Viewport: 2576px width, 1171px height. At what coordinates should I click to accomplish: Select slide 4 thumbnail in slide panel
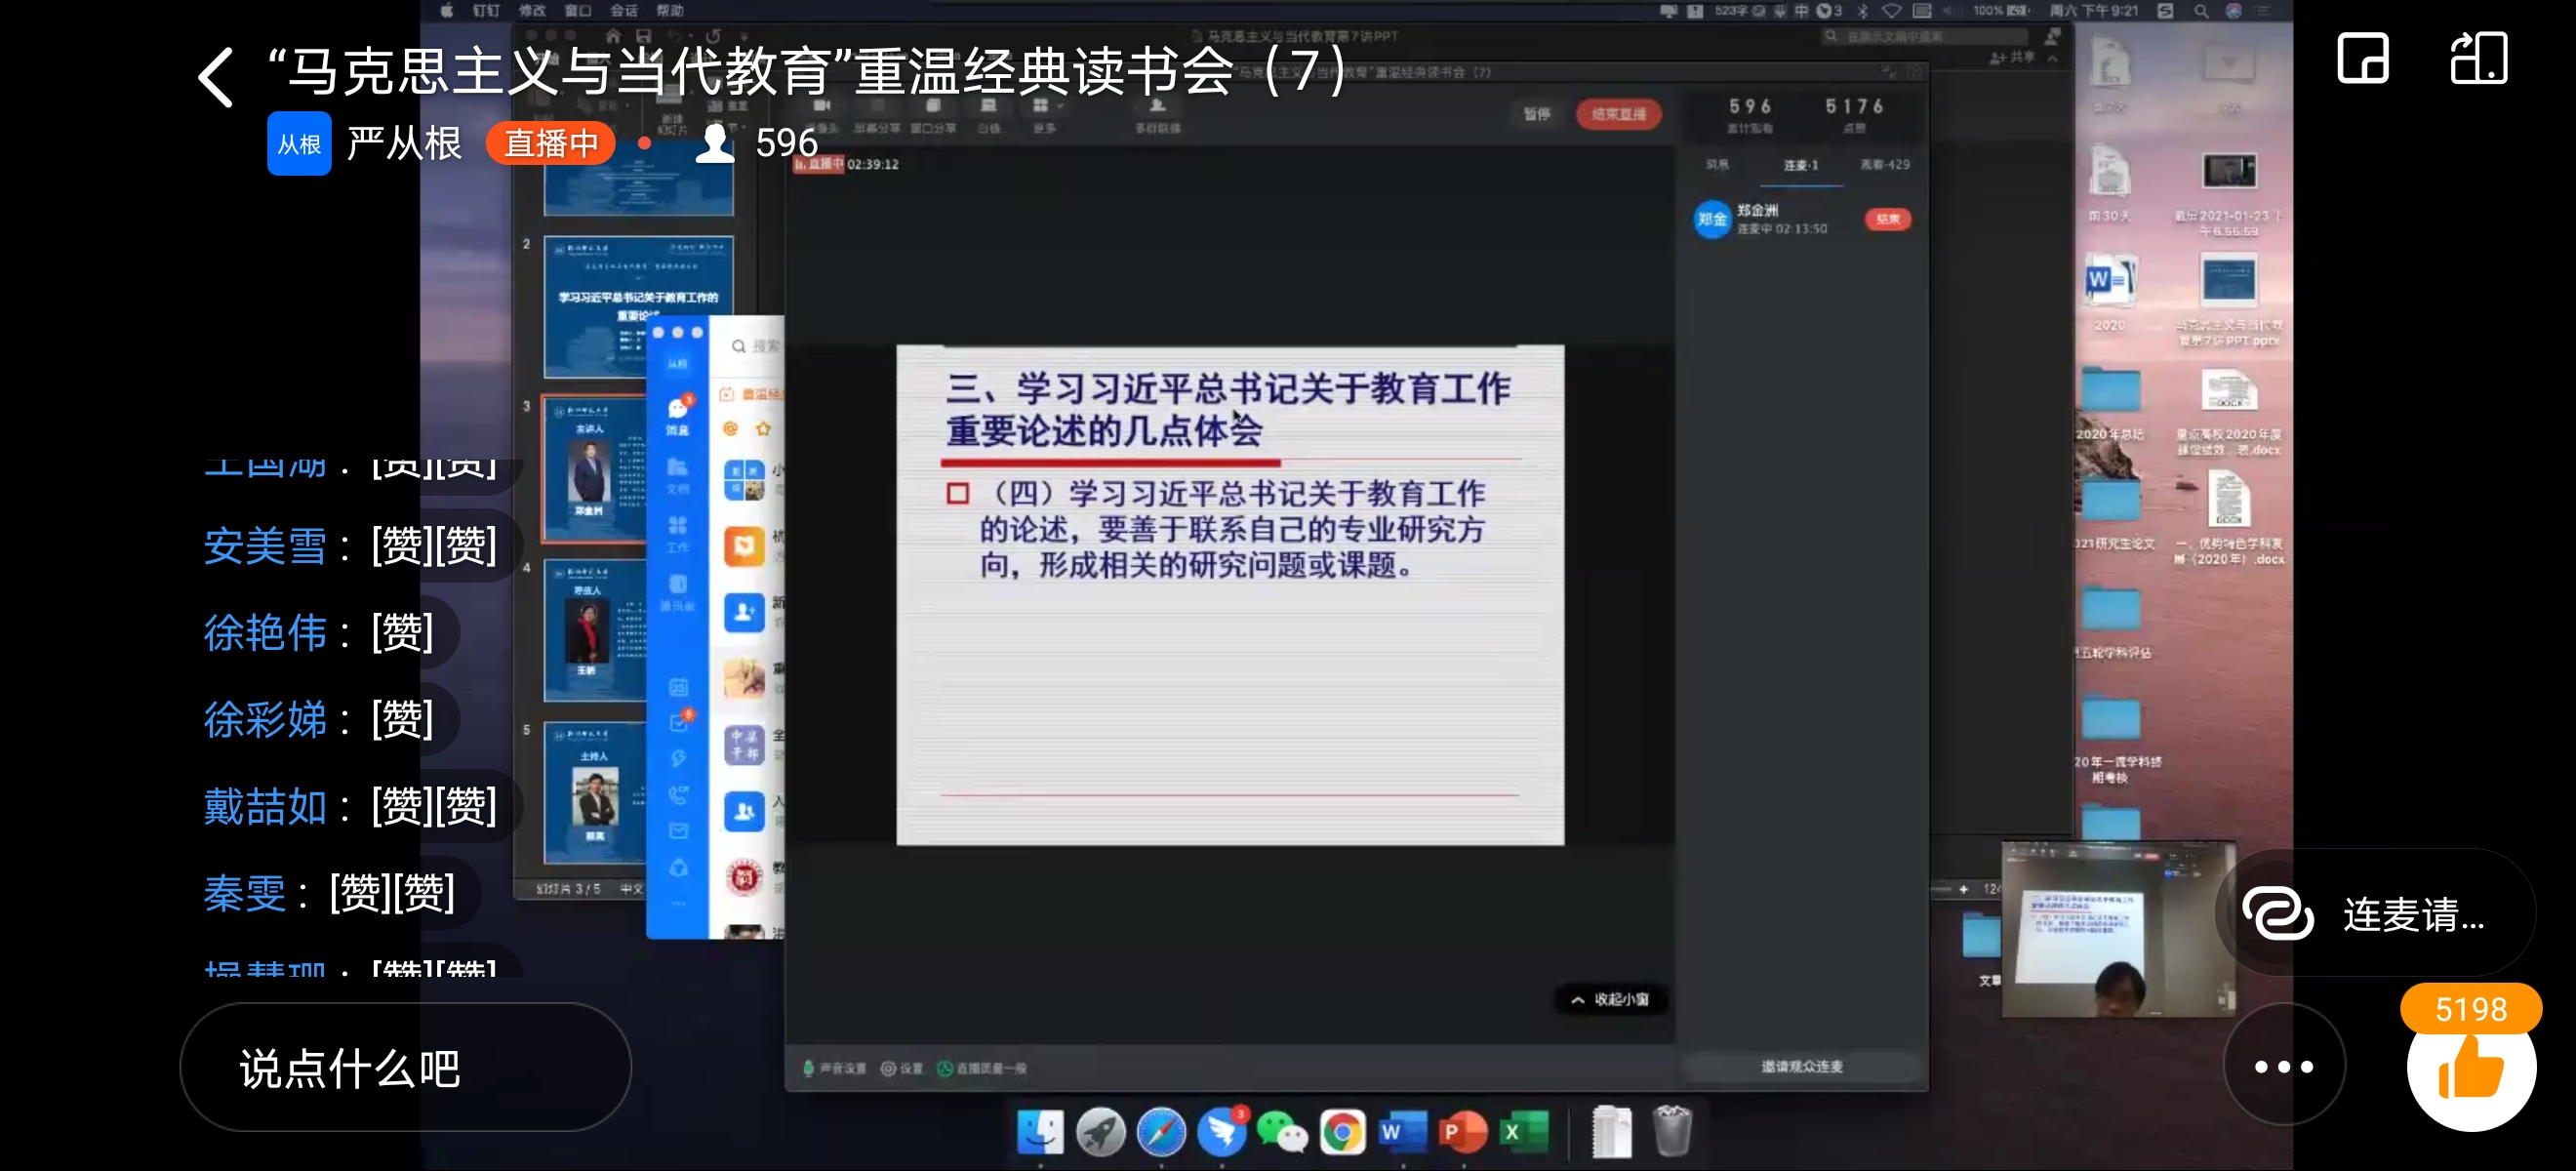596,630
